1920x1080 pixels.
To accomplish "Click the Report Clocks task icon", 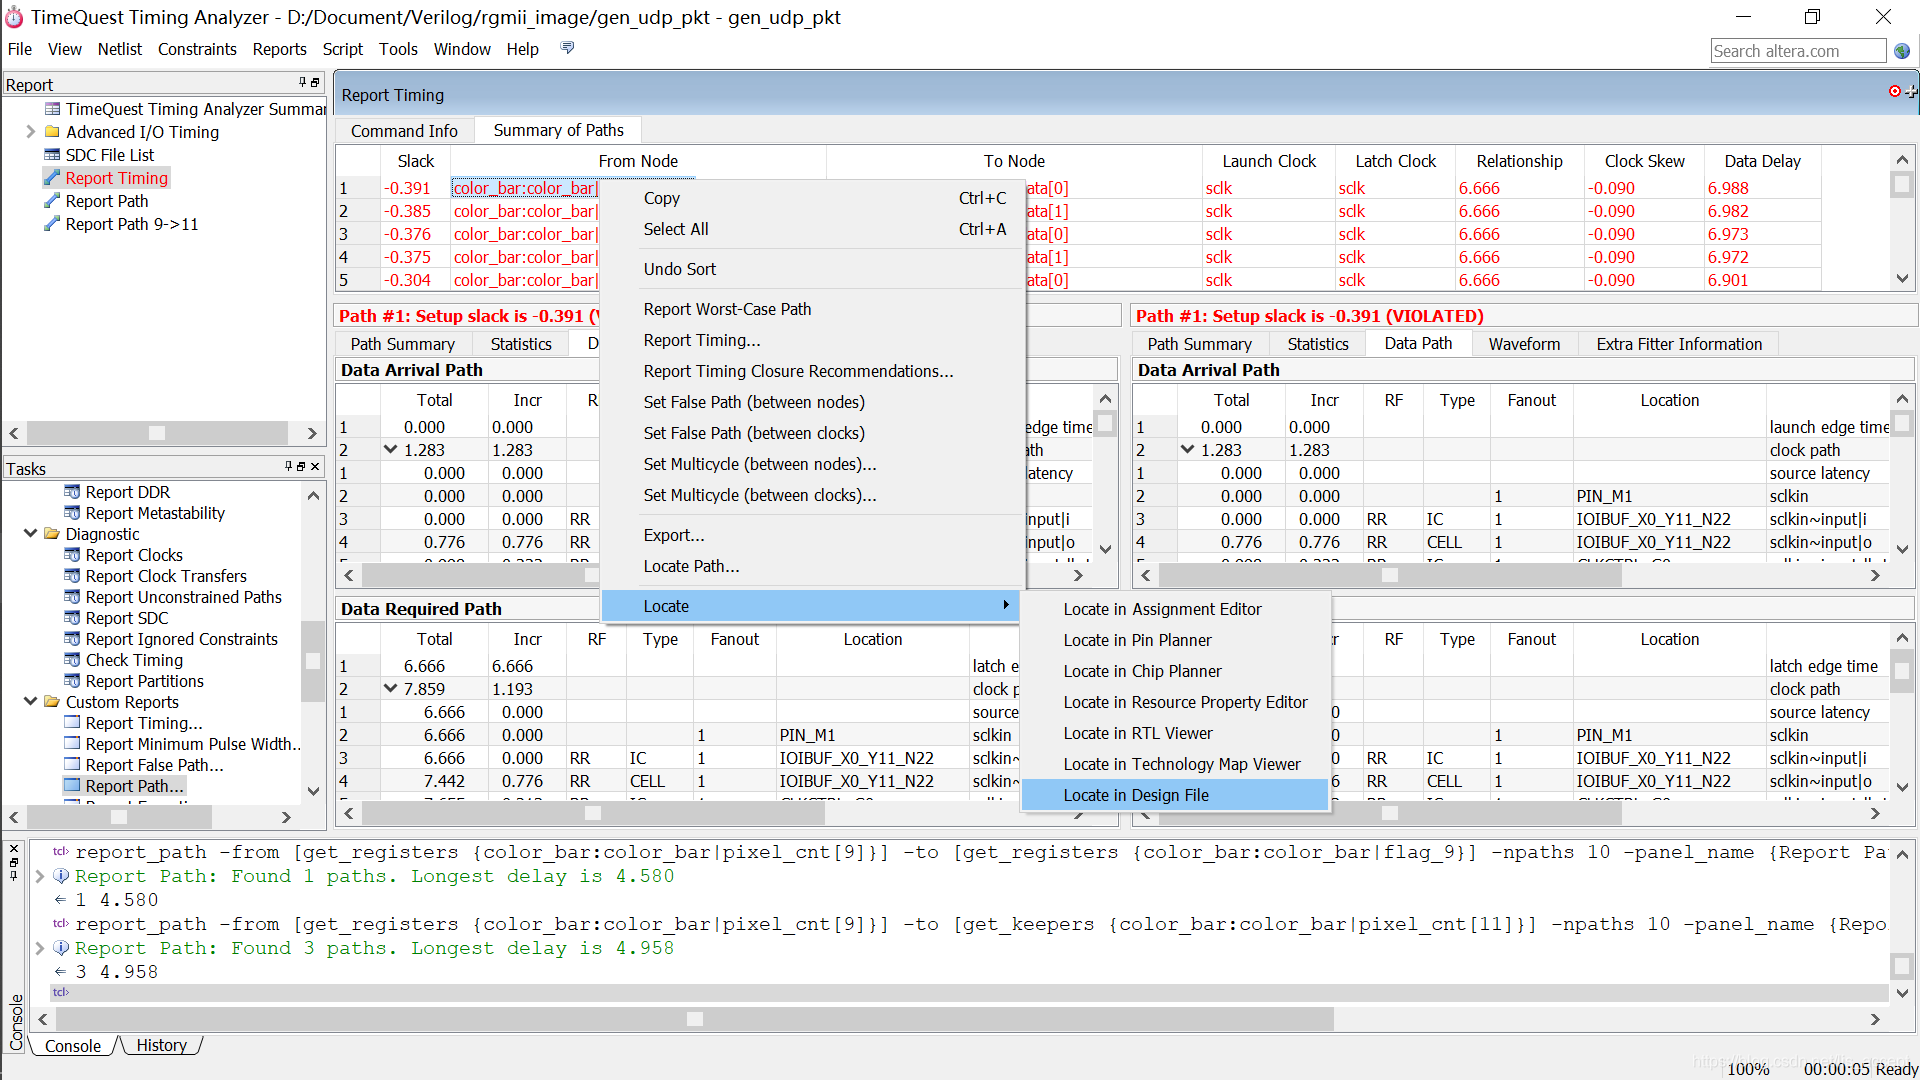I will click(72, 555).
